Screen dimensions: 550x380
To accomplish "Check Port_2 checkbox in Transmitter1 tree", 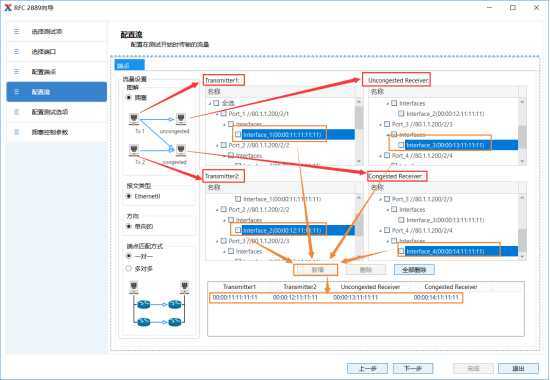I will (x=223, y=145).
